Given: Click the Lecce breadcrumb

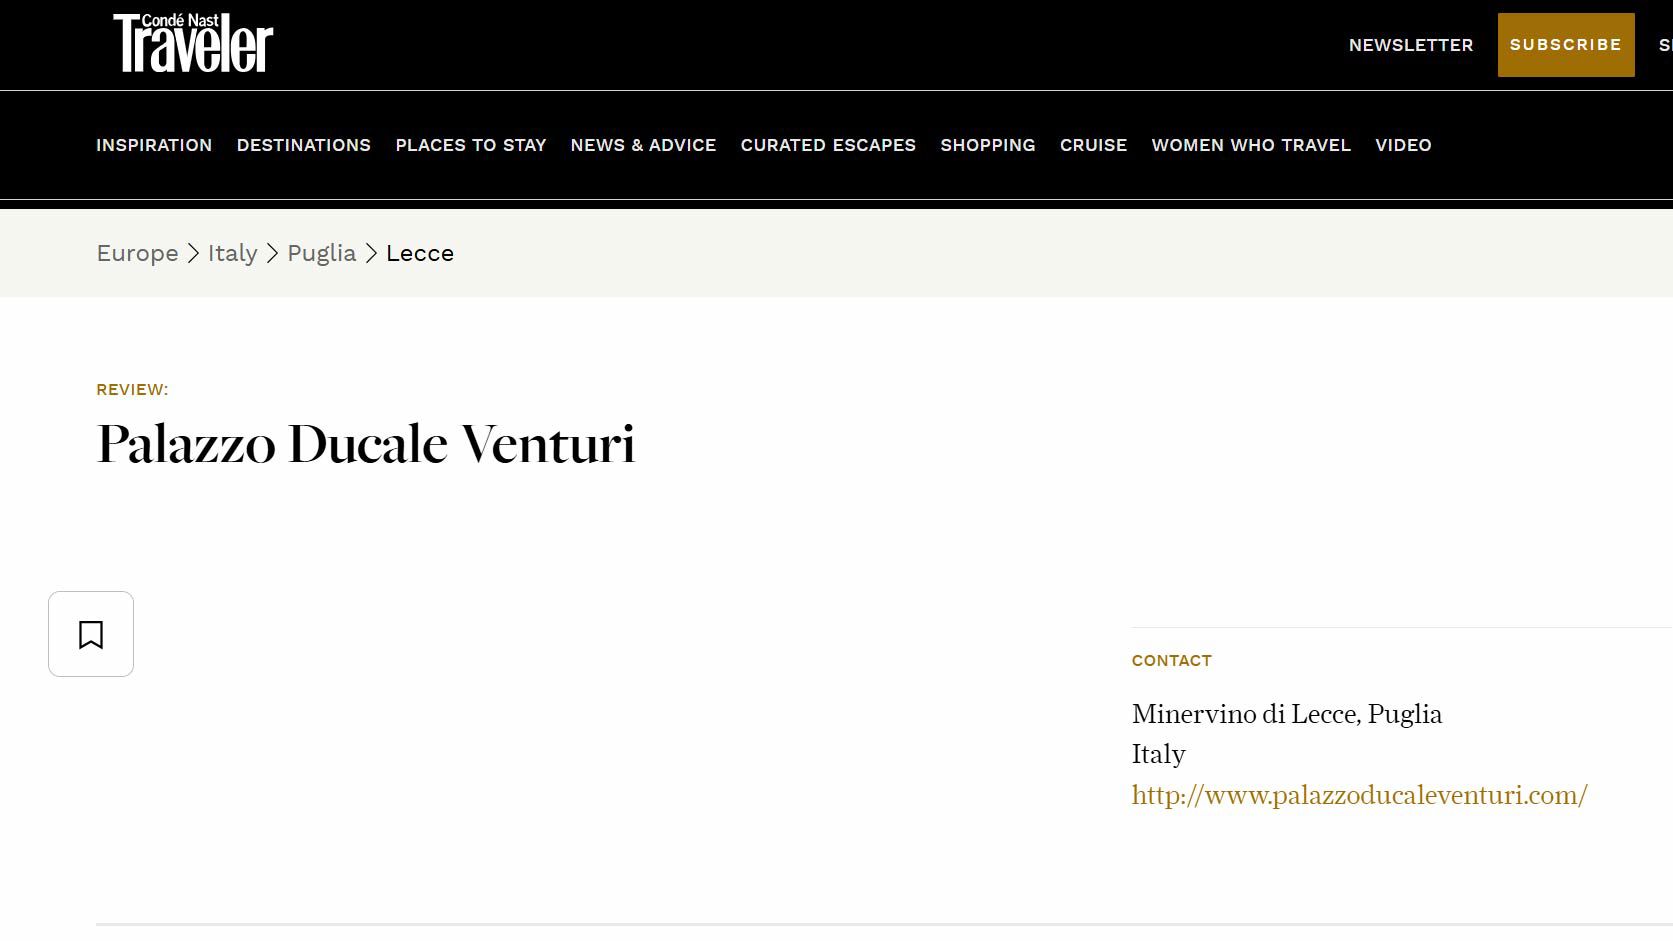Looking at the screenshot, I should (420, 253).
